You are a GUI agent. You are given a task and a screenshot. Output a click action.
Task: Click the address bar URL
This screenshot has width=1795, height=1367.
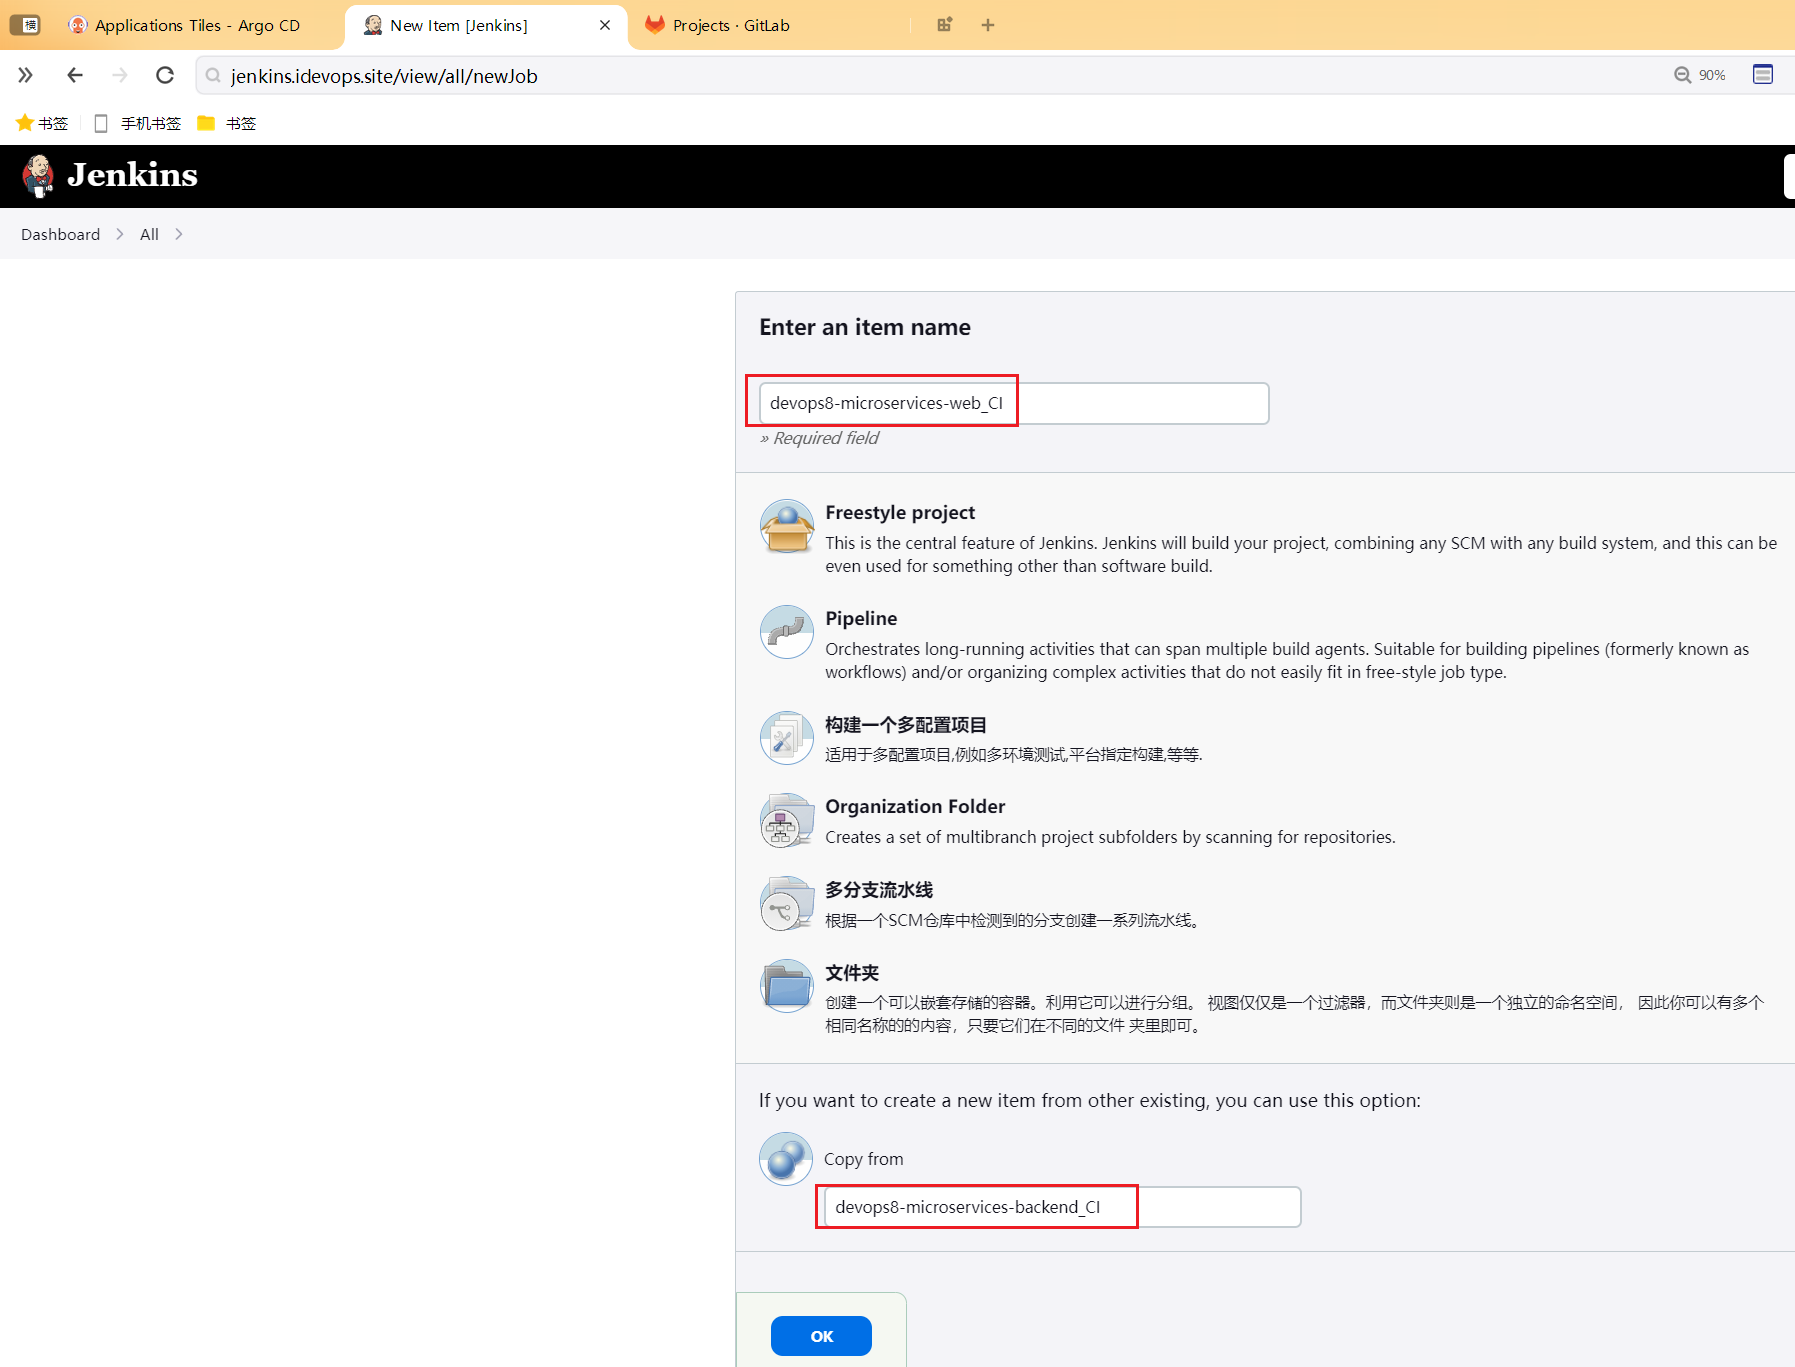coord(384,76)
